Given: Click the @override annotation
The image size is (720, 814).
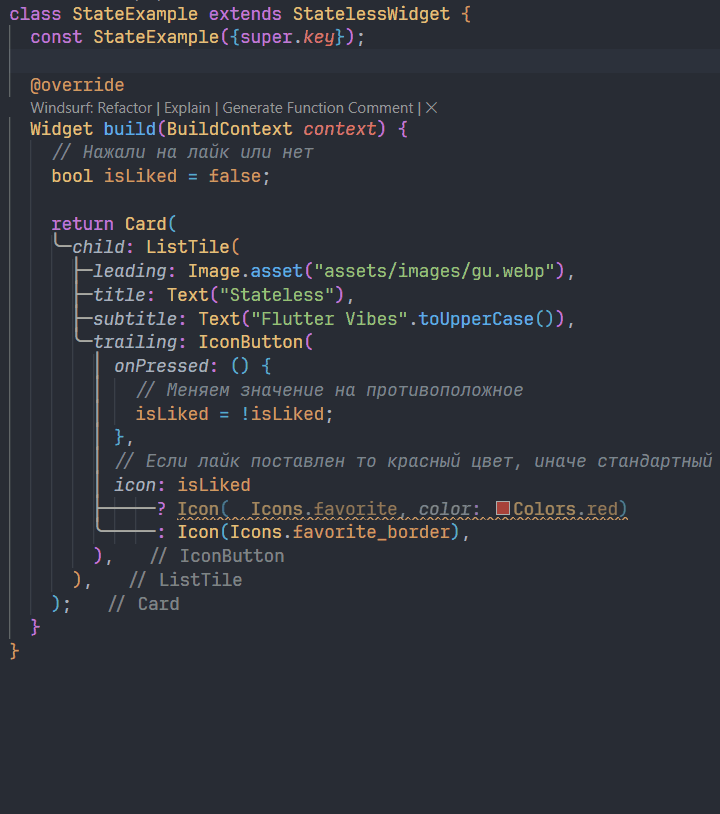Looking at the screenshot, I should point(77,86).
